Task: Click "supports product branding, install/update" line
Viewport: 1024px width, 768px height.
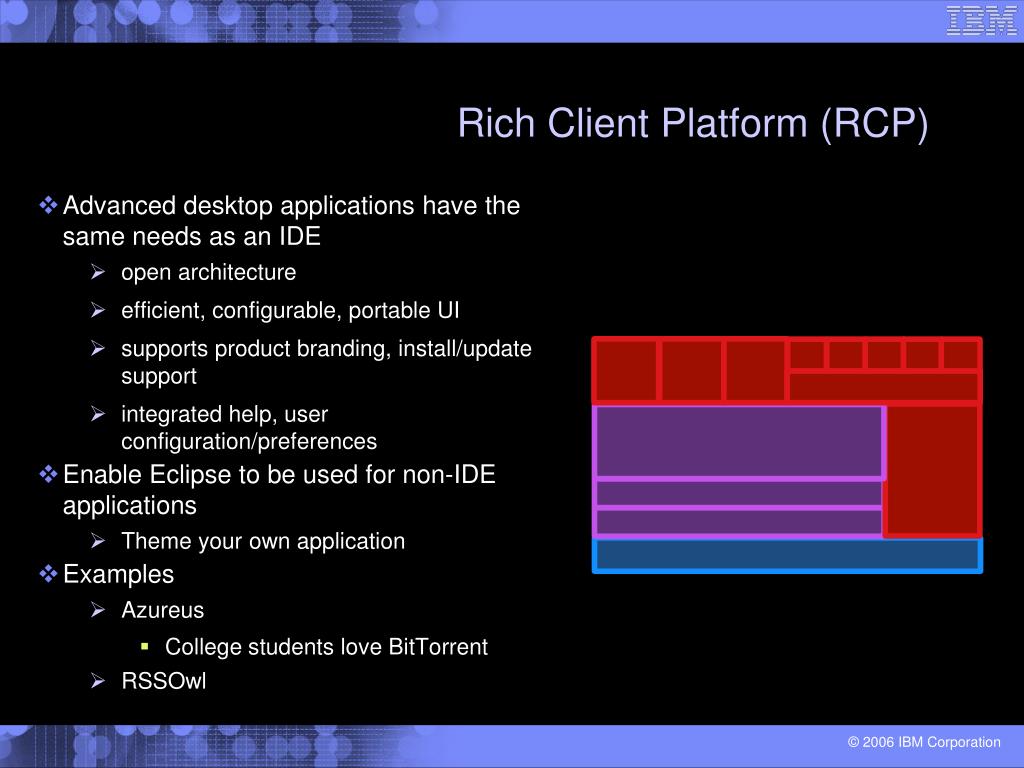Action: [326, 349]
